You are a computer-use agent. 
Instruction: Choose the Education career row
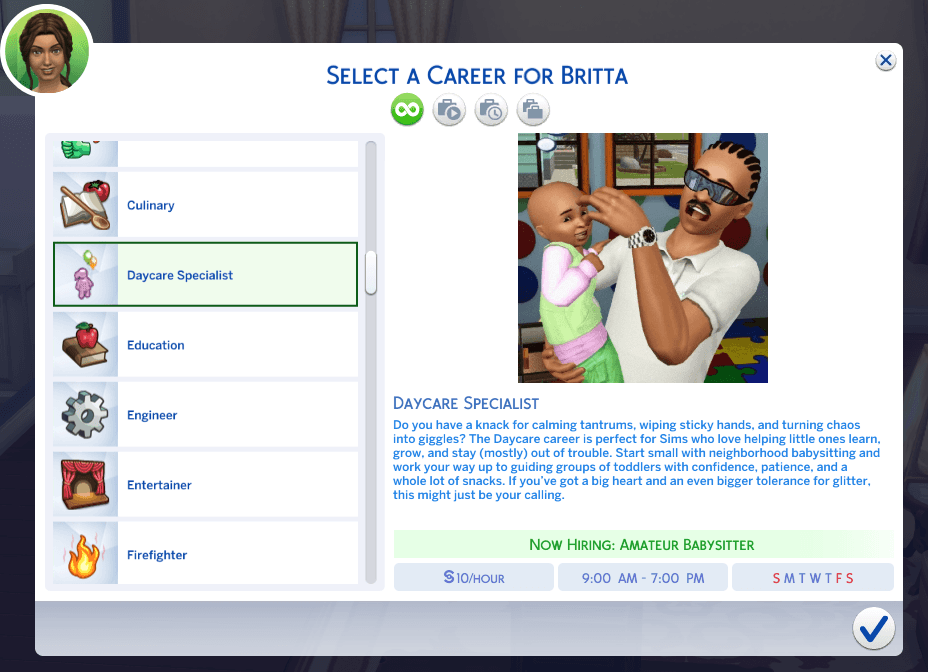[x=205, y=345]
